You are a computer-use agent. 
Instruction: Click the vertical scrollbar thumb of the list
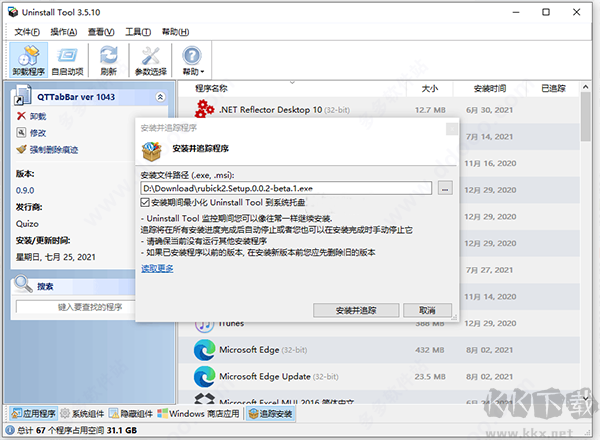(x=585, y=117)
